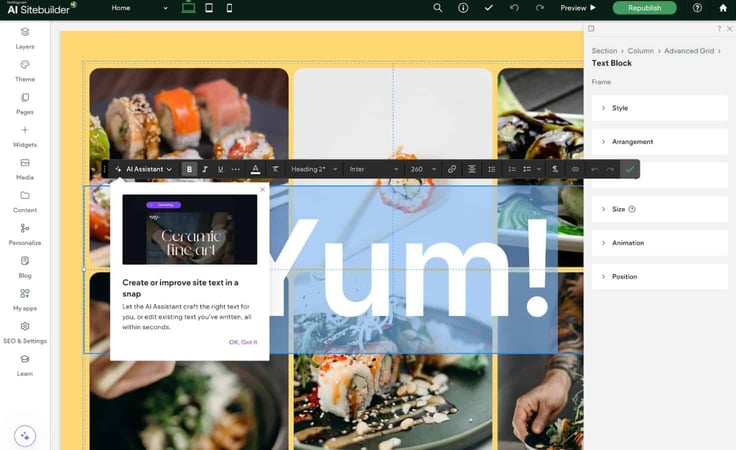Open the Pages panel
The image size is (736, 450).
point(25,104)
